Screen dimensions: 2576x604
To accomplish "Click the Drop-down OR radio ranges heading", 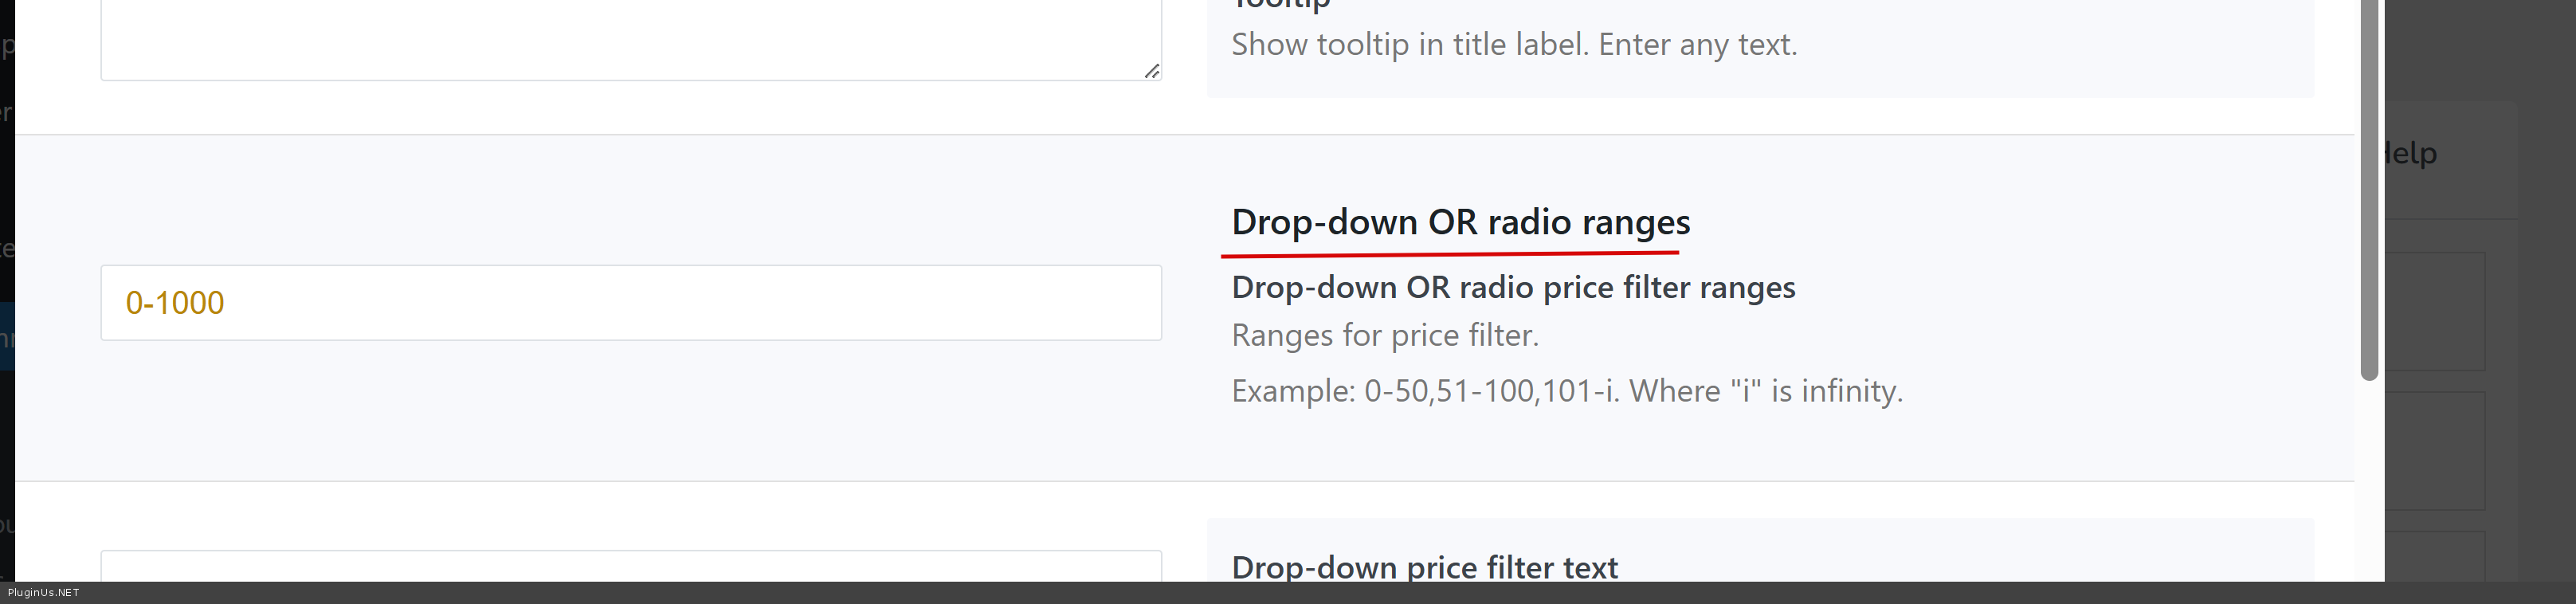I will click(x=1460, y=222).
